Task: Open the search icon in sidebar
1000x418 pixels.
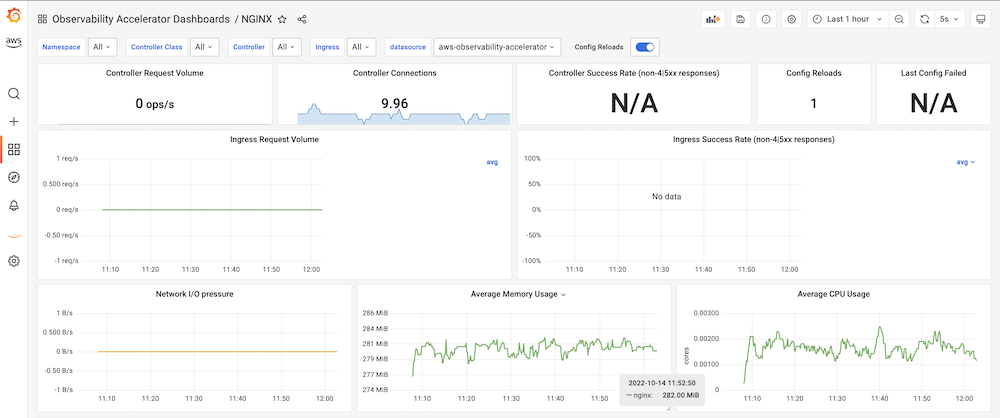Action: pos(13,94)
